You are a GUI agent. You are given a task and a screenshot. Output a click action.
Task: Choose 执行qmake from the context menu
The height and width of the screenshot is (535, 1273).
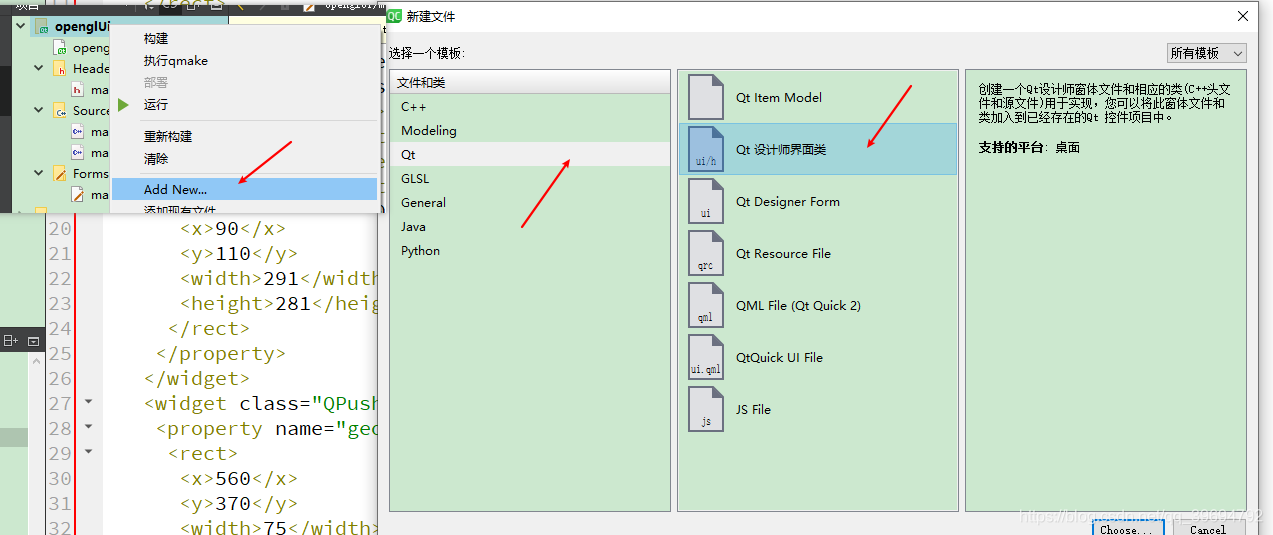(x=176, y=60)
